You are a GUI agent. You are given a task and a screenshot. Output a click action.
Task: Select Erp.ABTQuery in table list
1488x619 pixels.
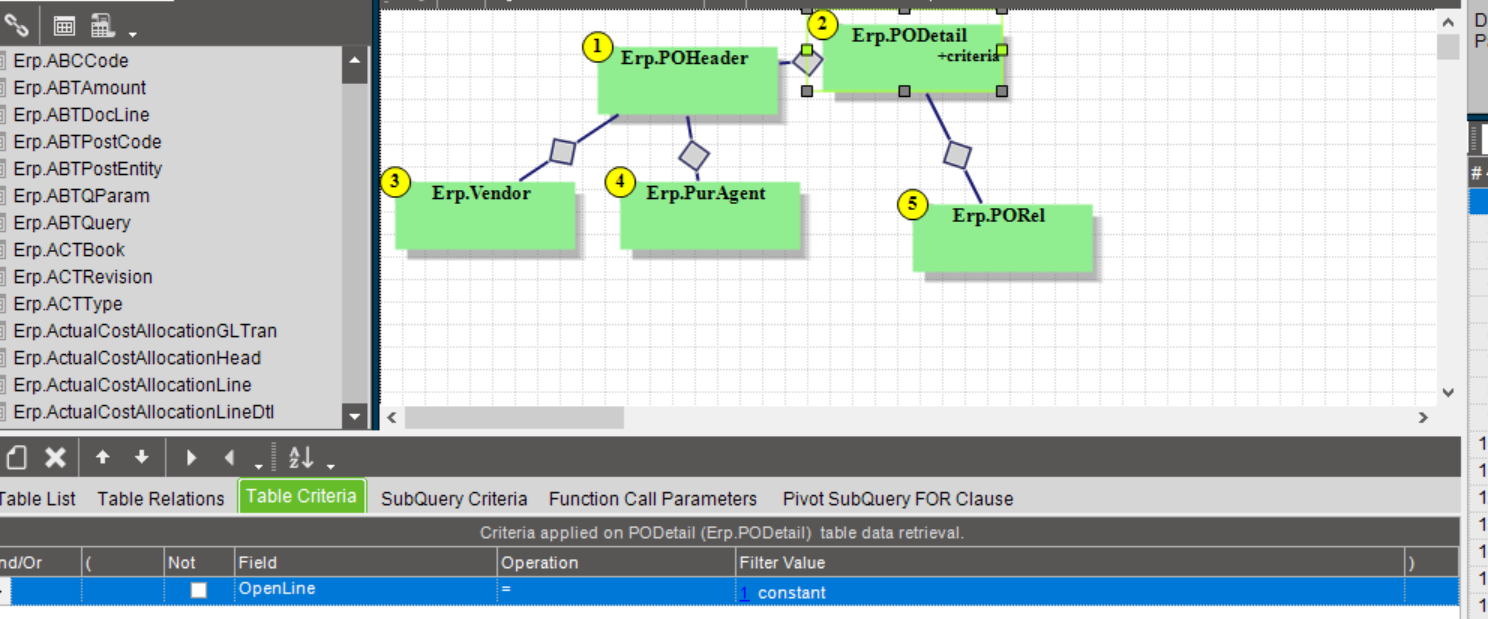(x=72, y=223)
